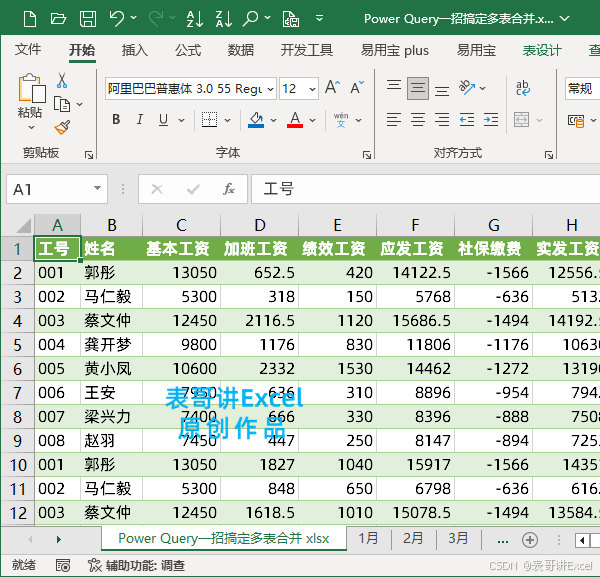Open font size dropdown
Viewport: 600px width, 577px height.
tap(312, 89)
